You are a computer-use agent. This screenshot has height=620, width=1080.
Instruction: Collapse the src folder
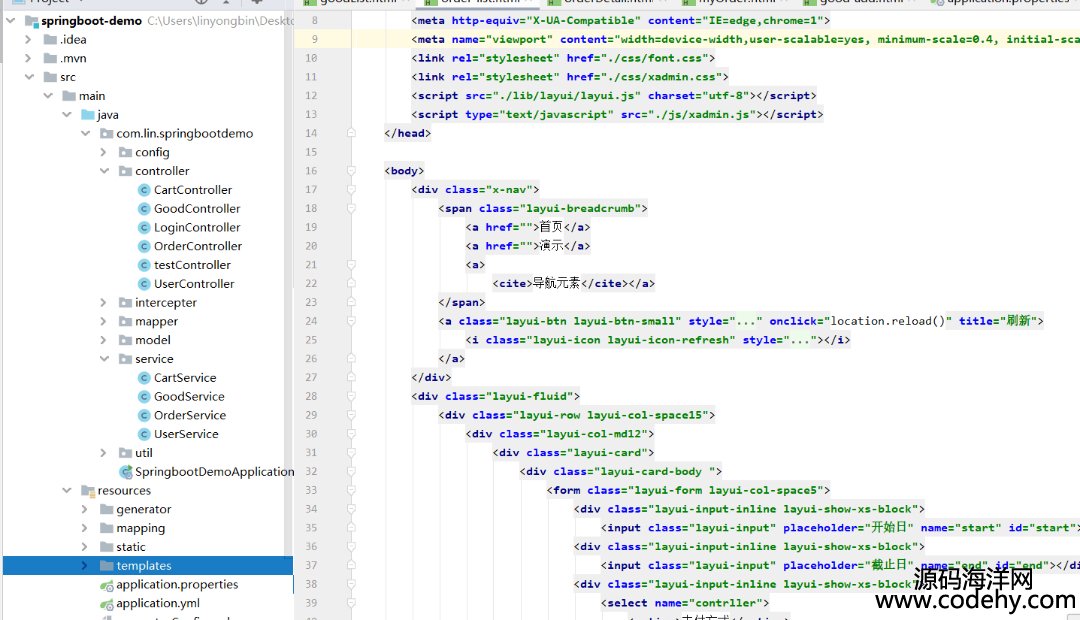(x=29, y=77)
